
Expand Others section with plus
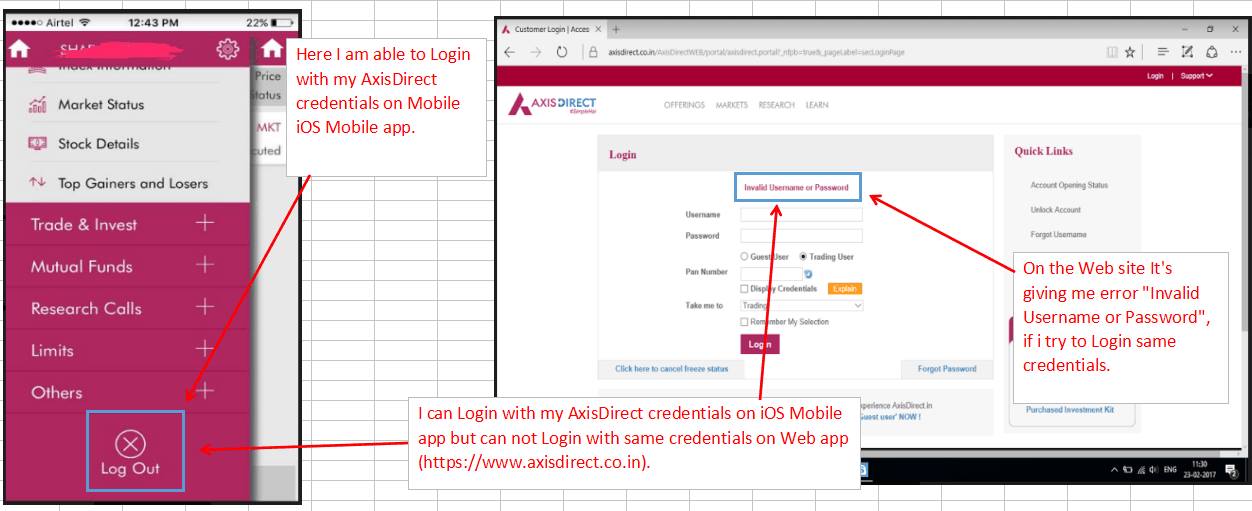[205, 391]
